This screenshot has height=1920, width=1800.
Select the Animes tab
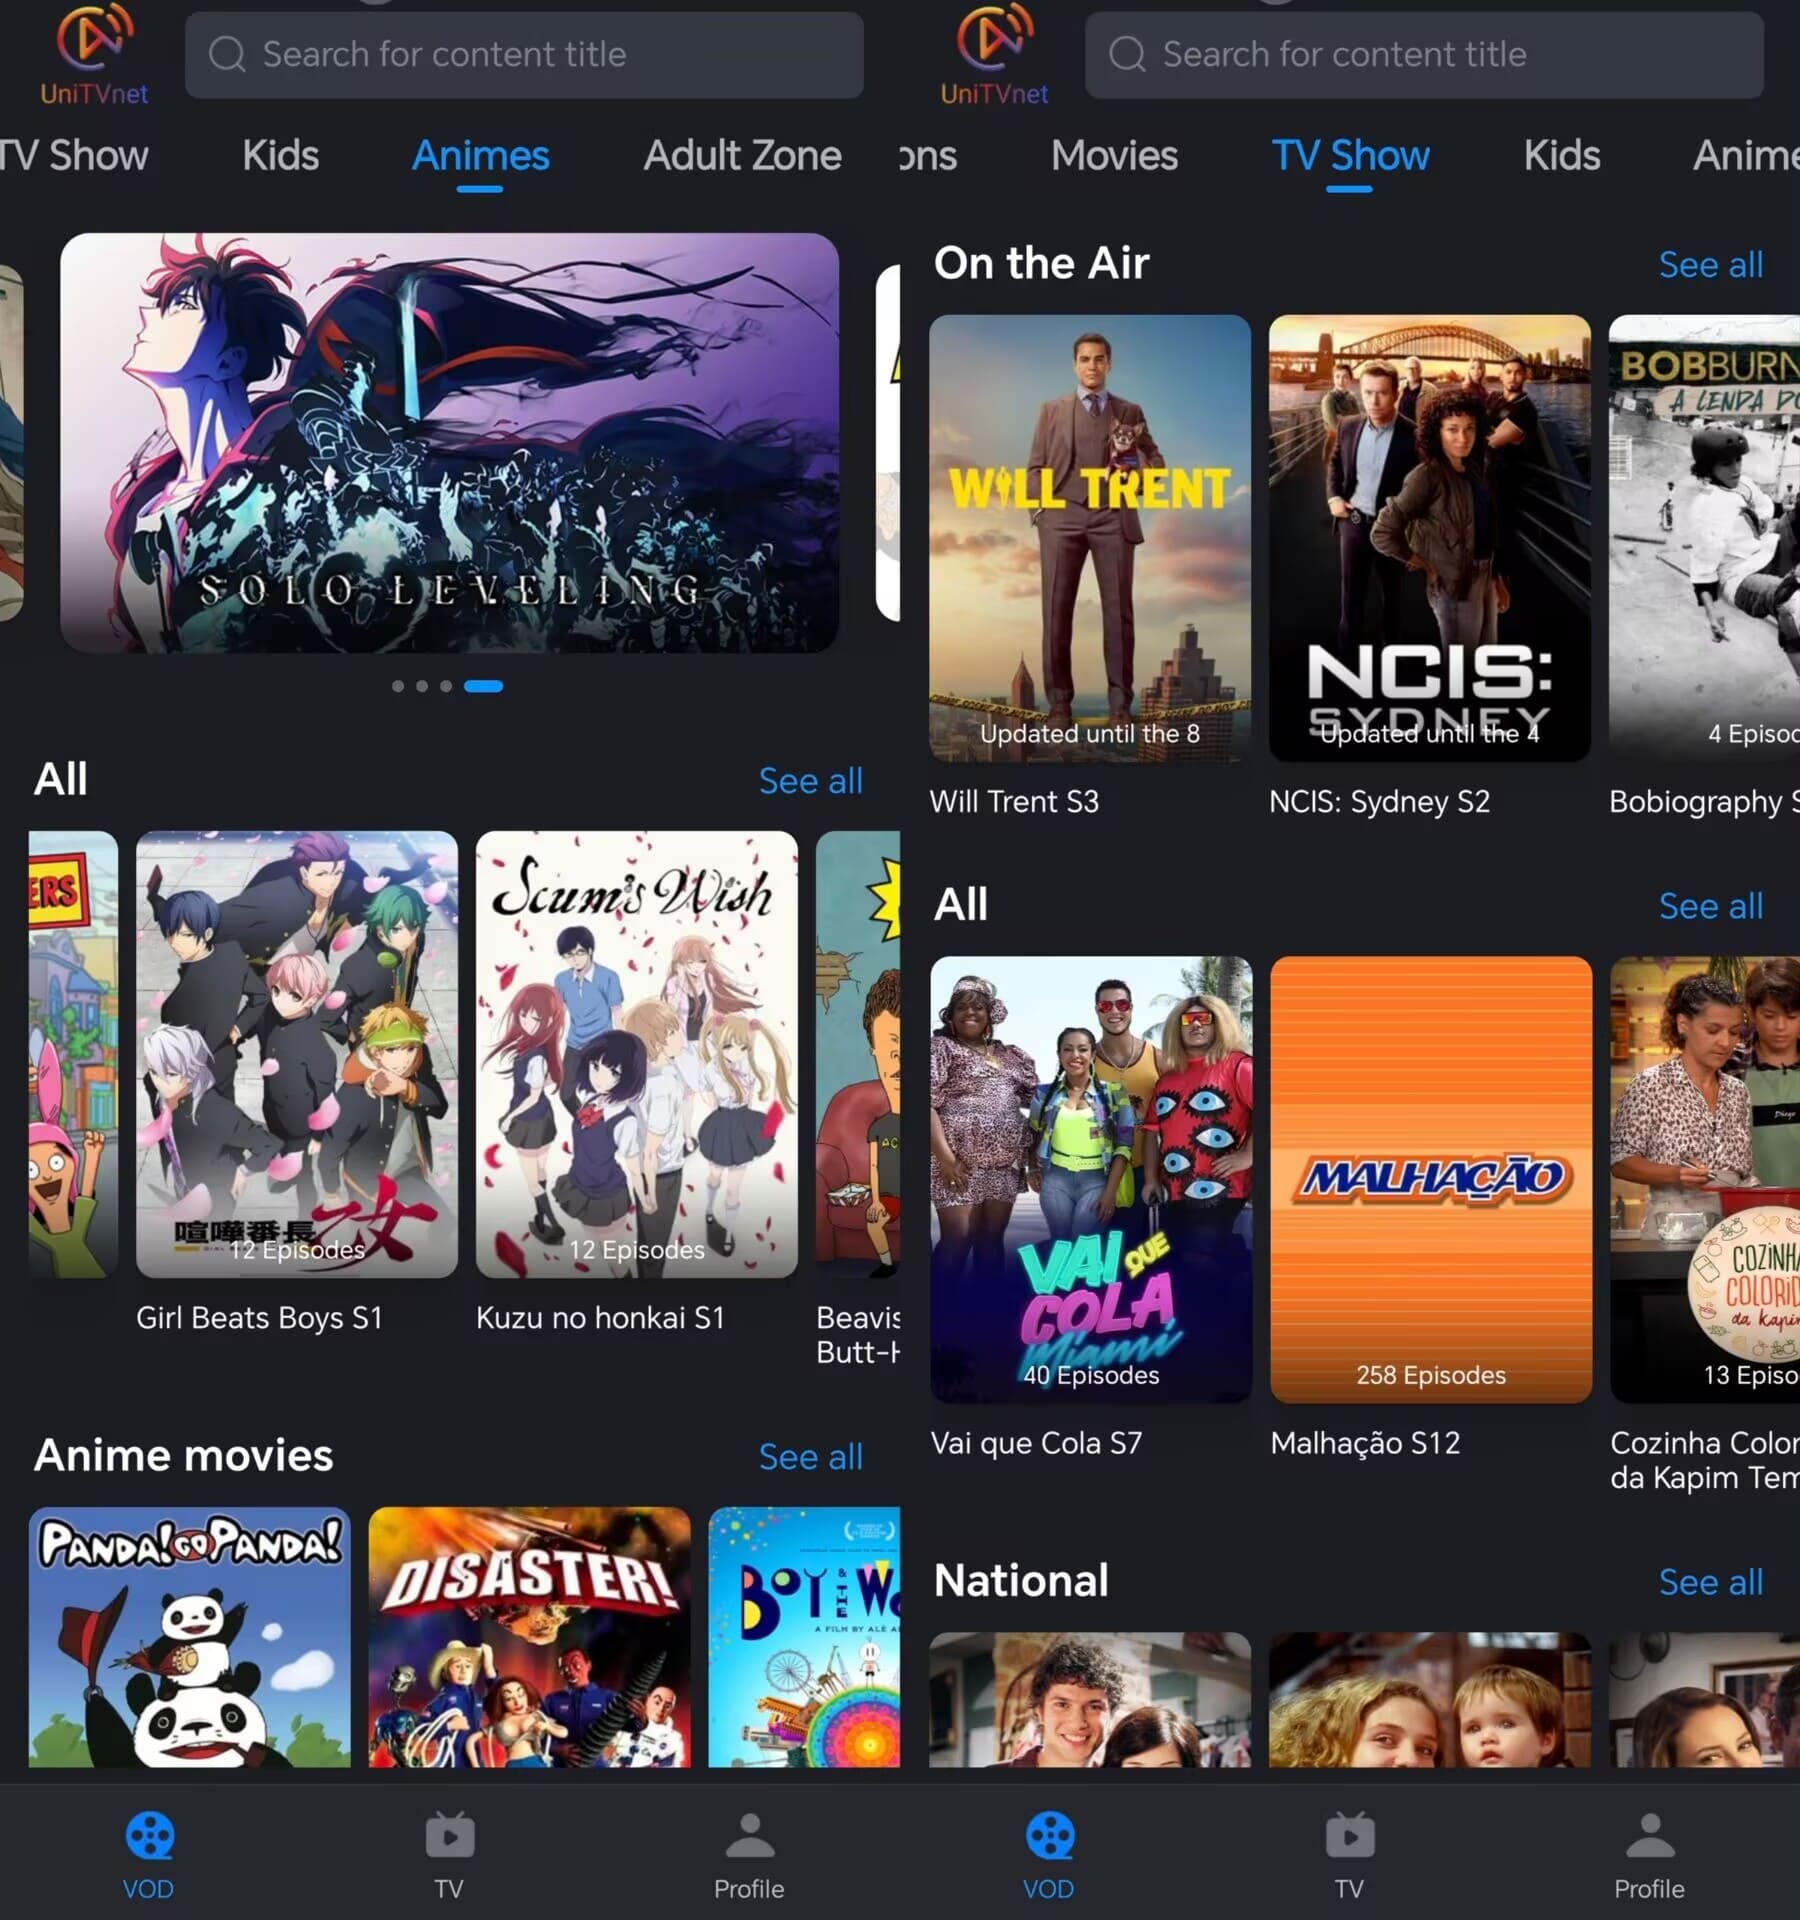481,155
